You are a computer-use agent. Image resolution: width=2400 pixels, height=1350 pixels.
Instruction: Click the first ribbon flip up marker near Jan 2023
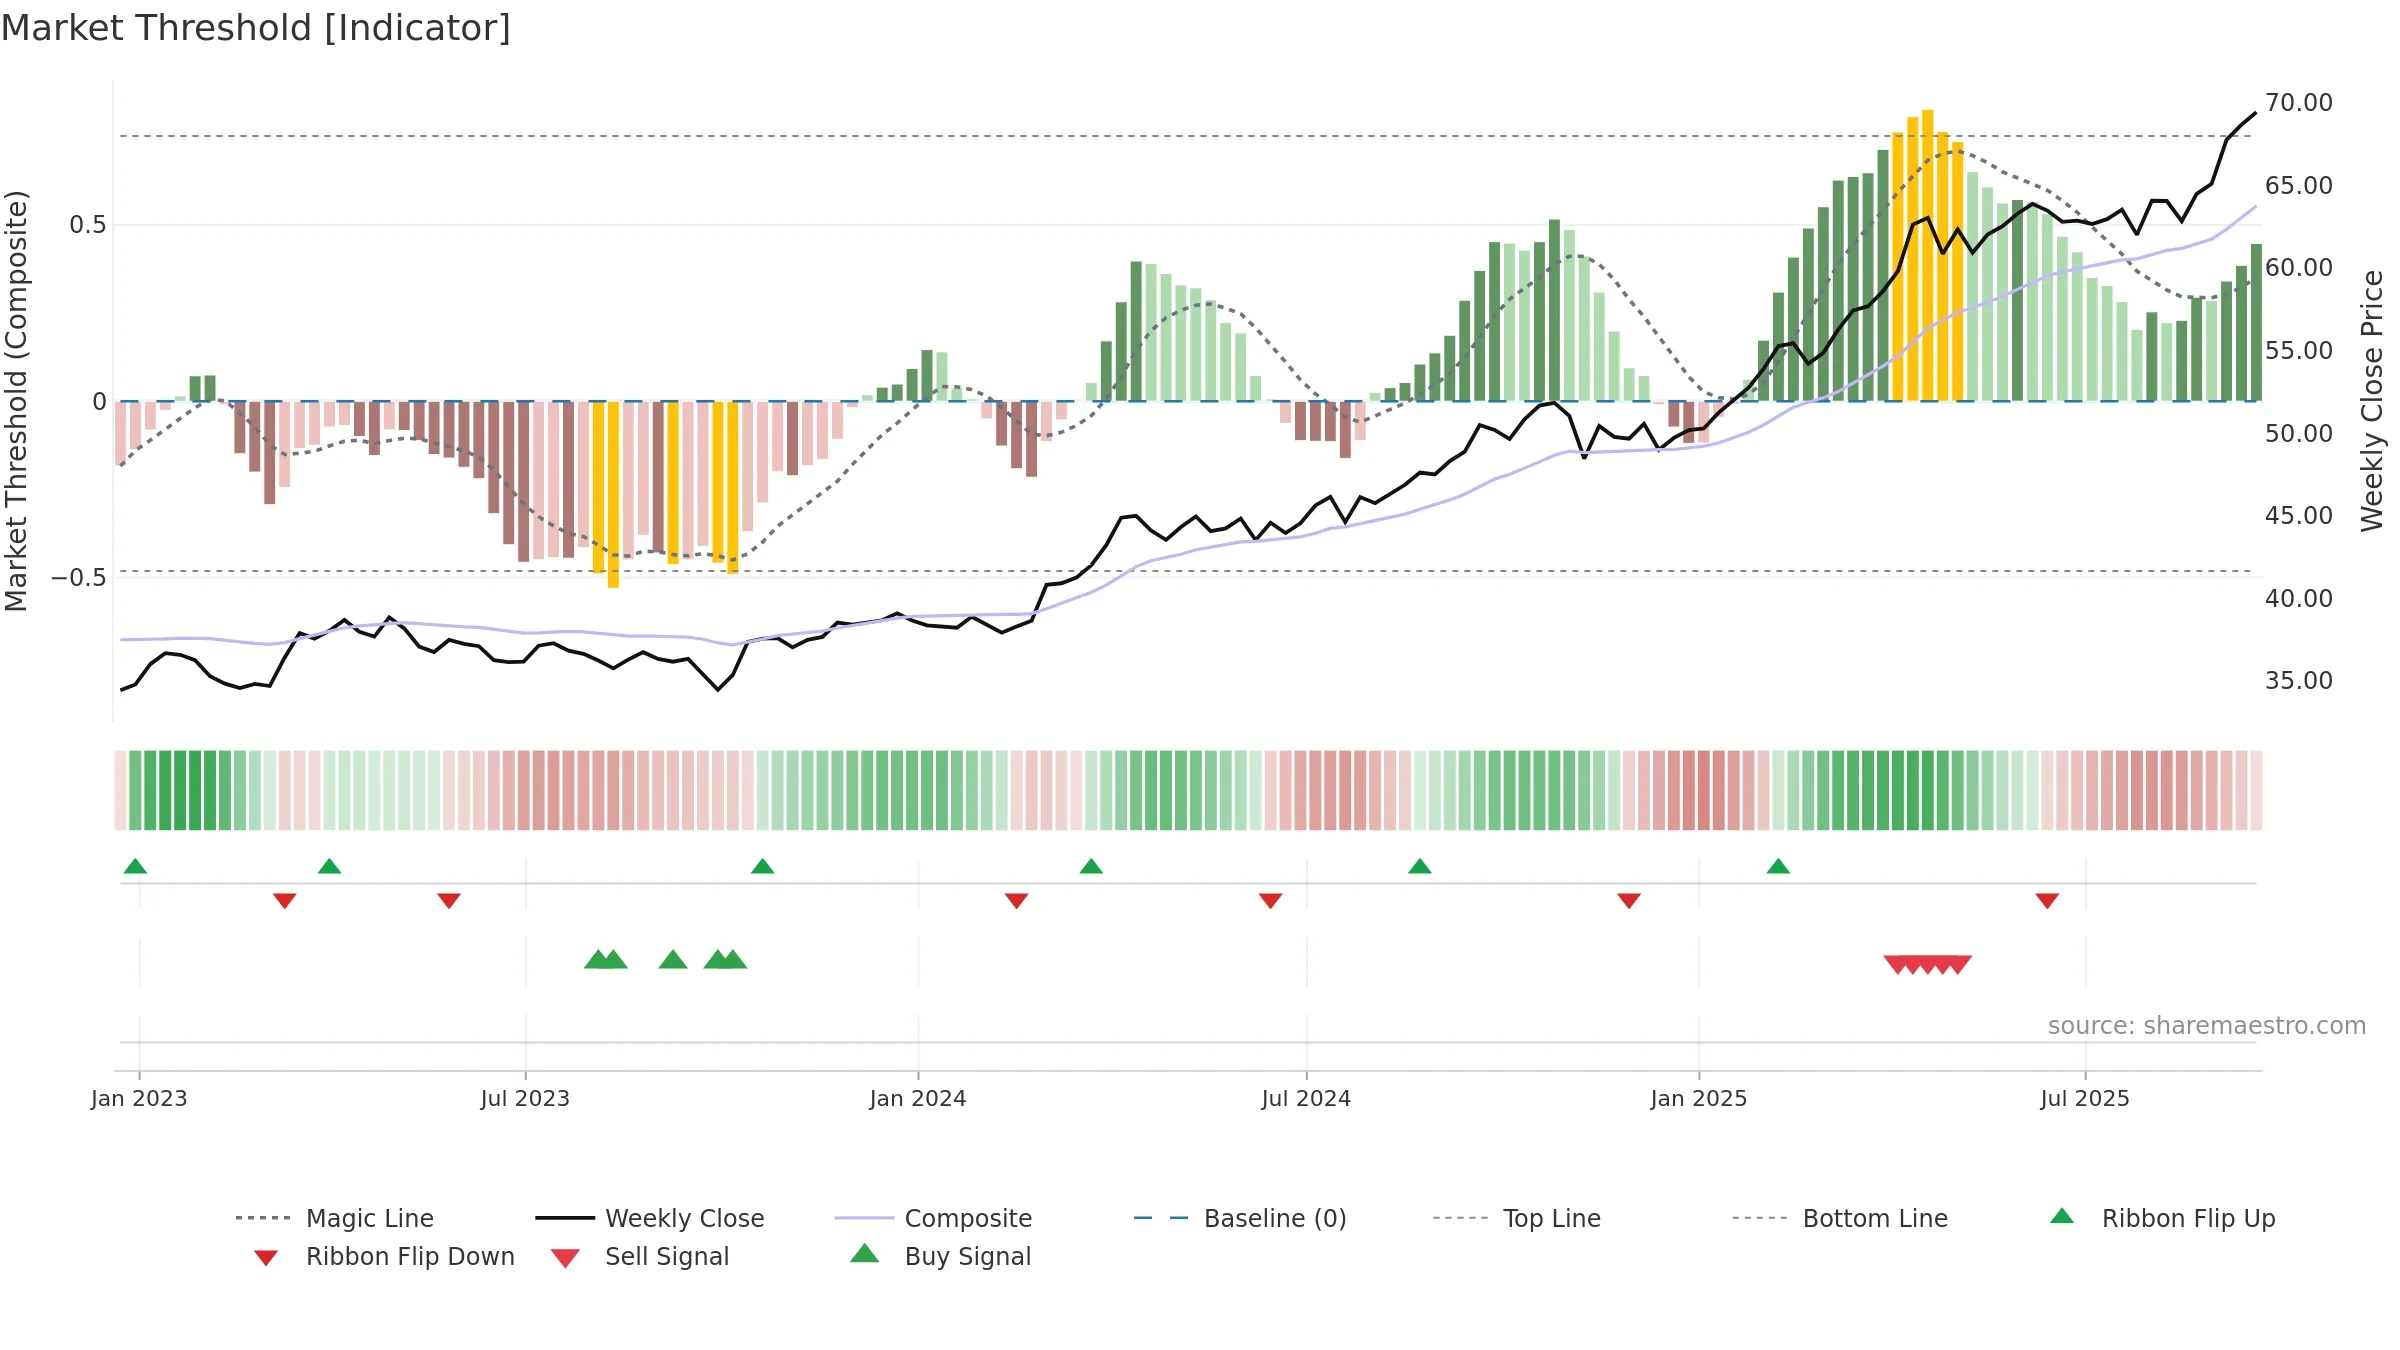tap(135, 866)
